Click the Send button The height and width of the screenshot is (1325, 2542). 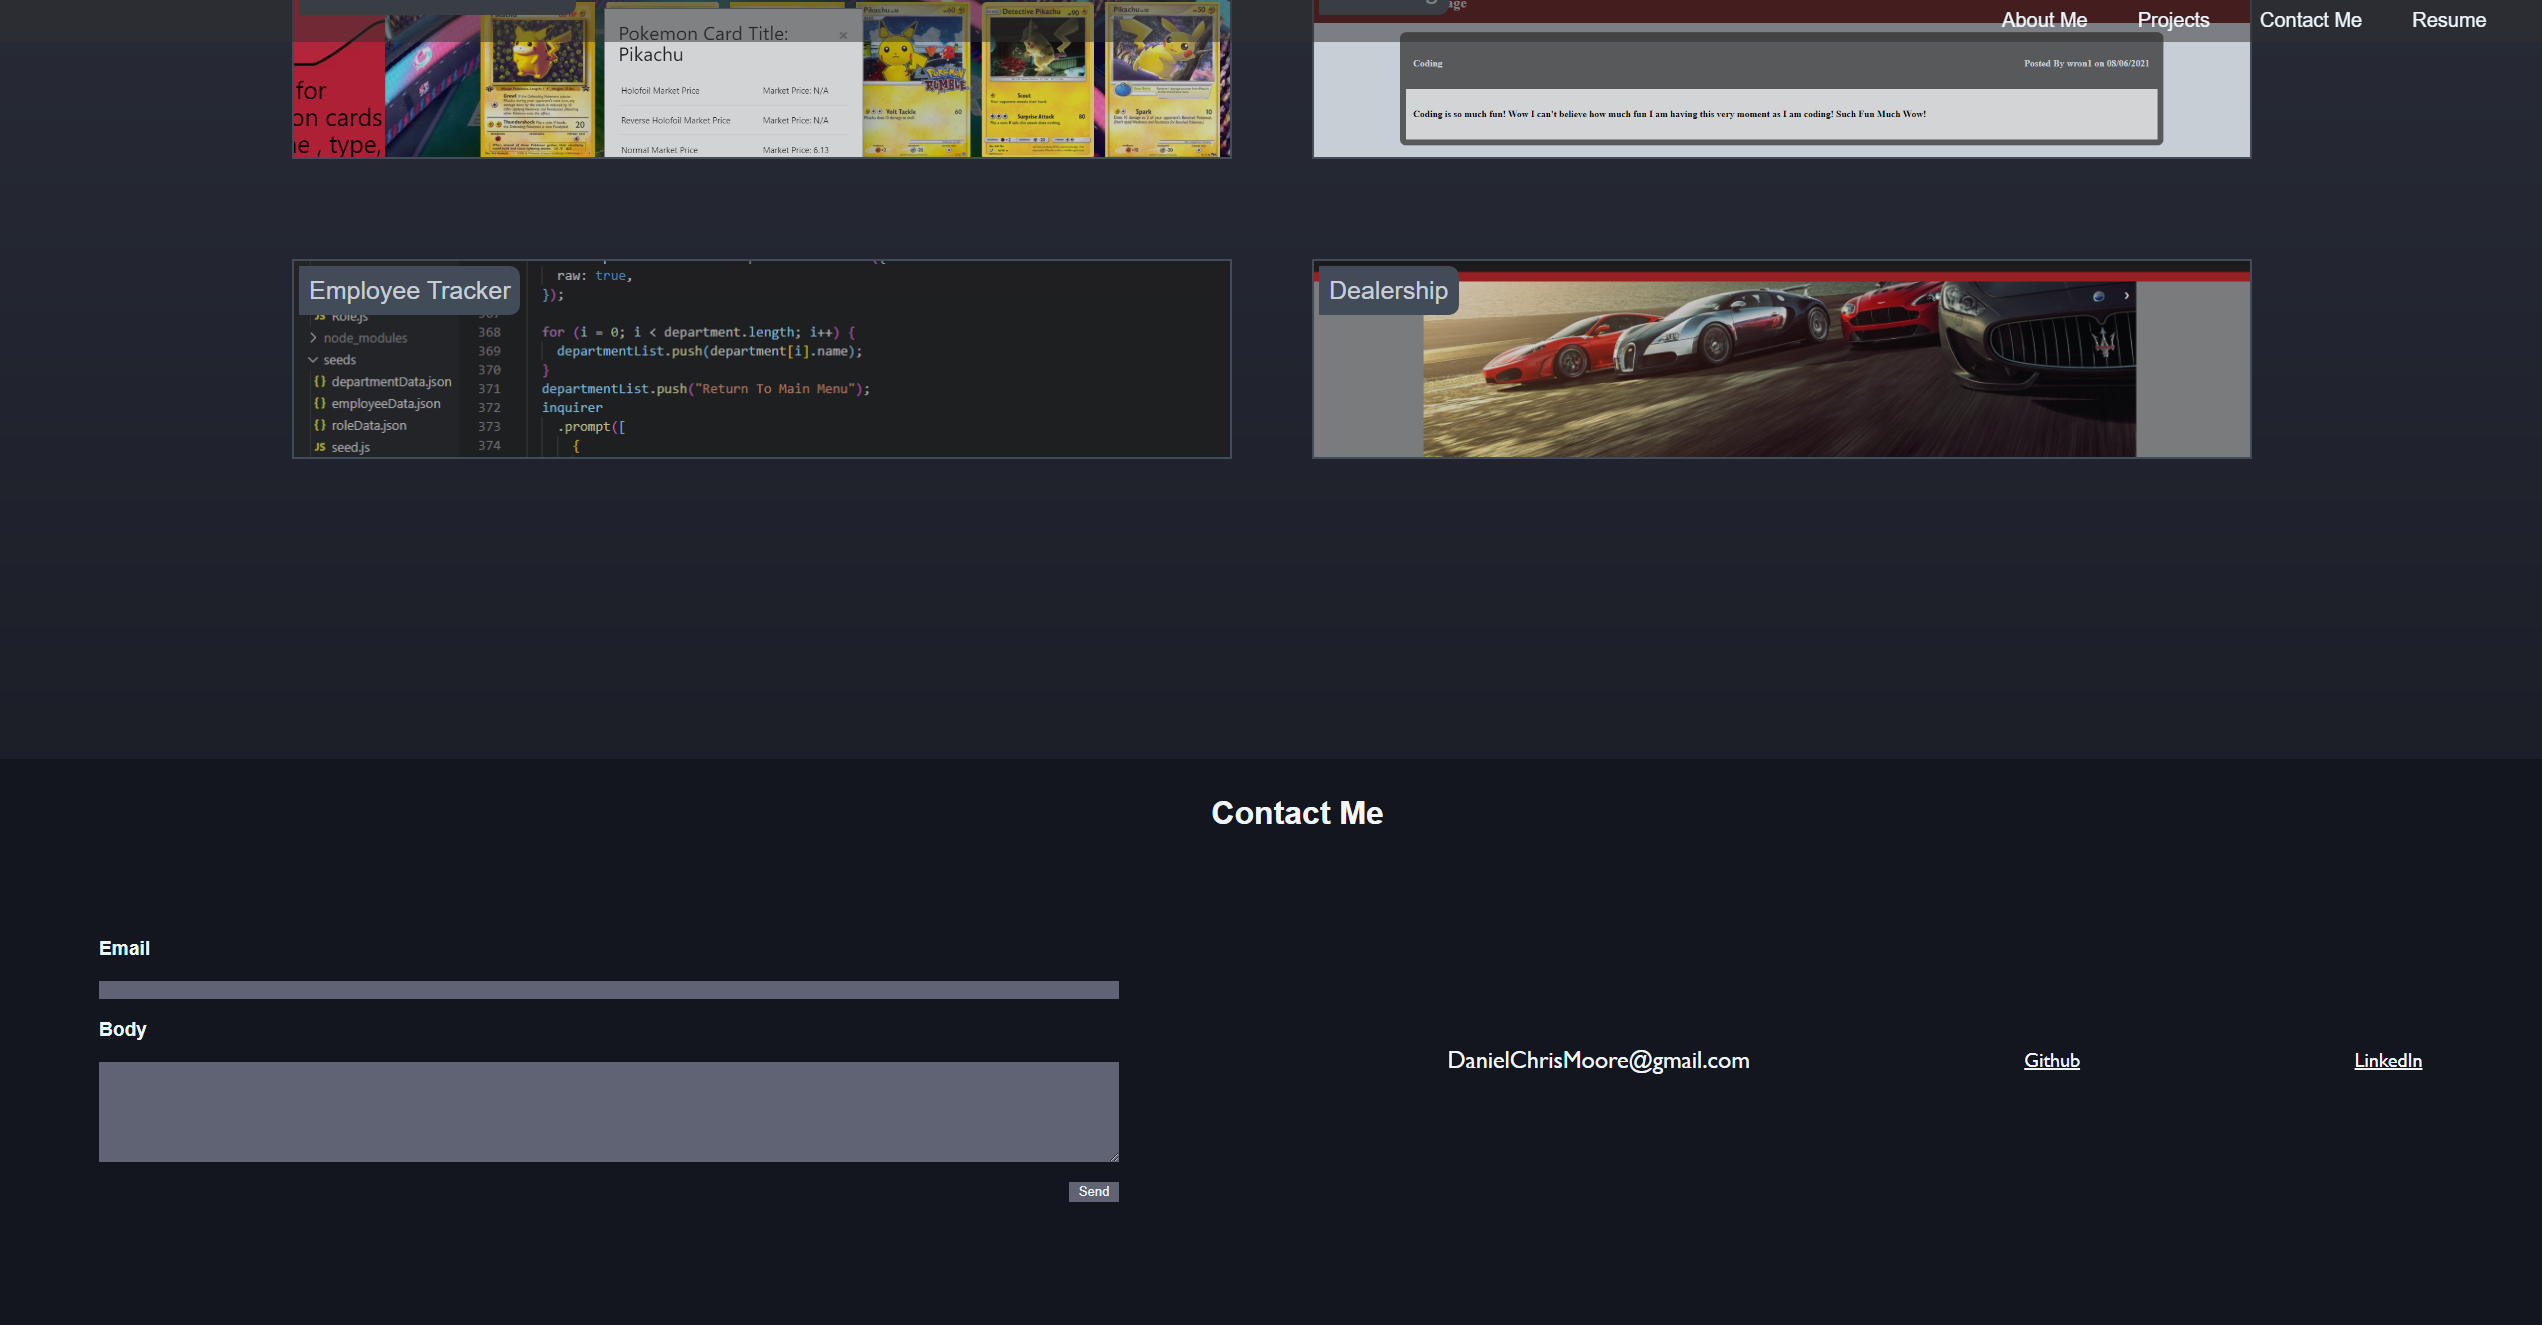(1093, 1191)
